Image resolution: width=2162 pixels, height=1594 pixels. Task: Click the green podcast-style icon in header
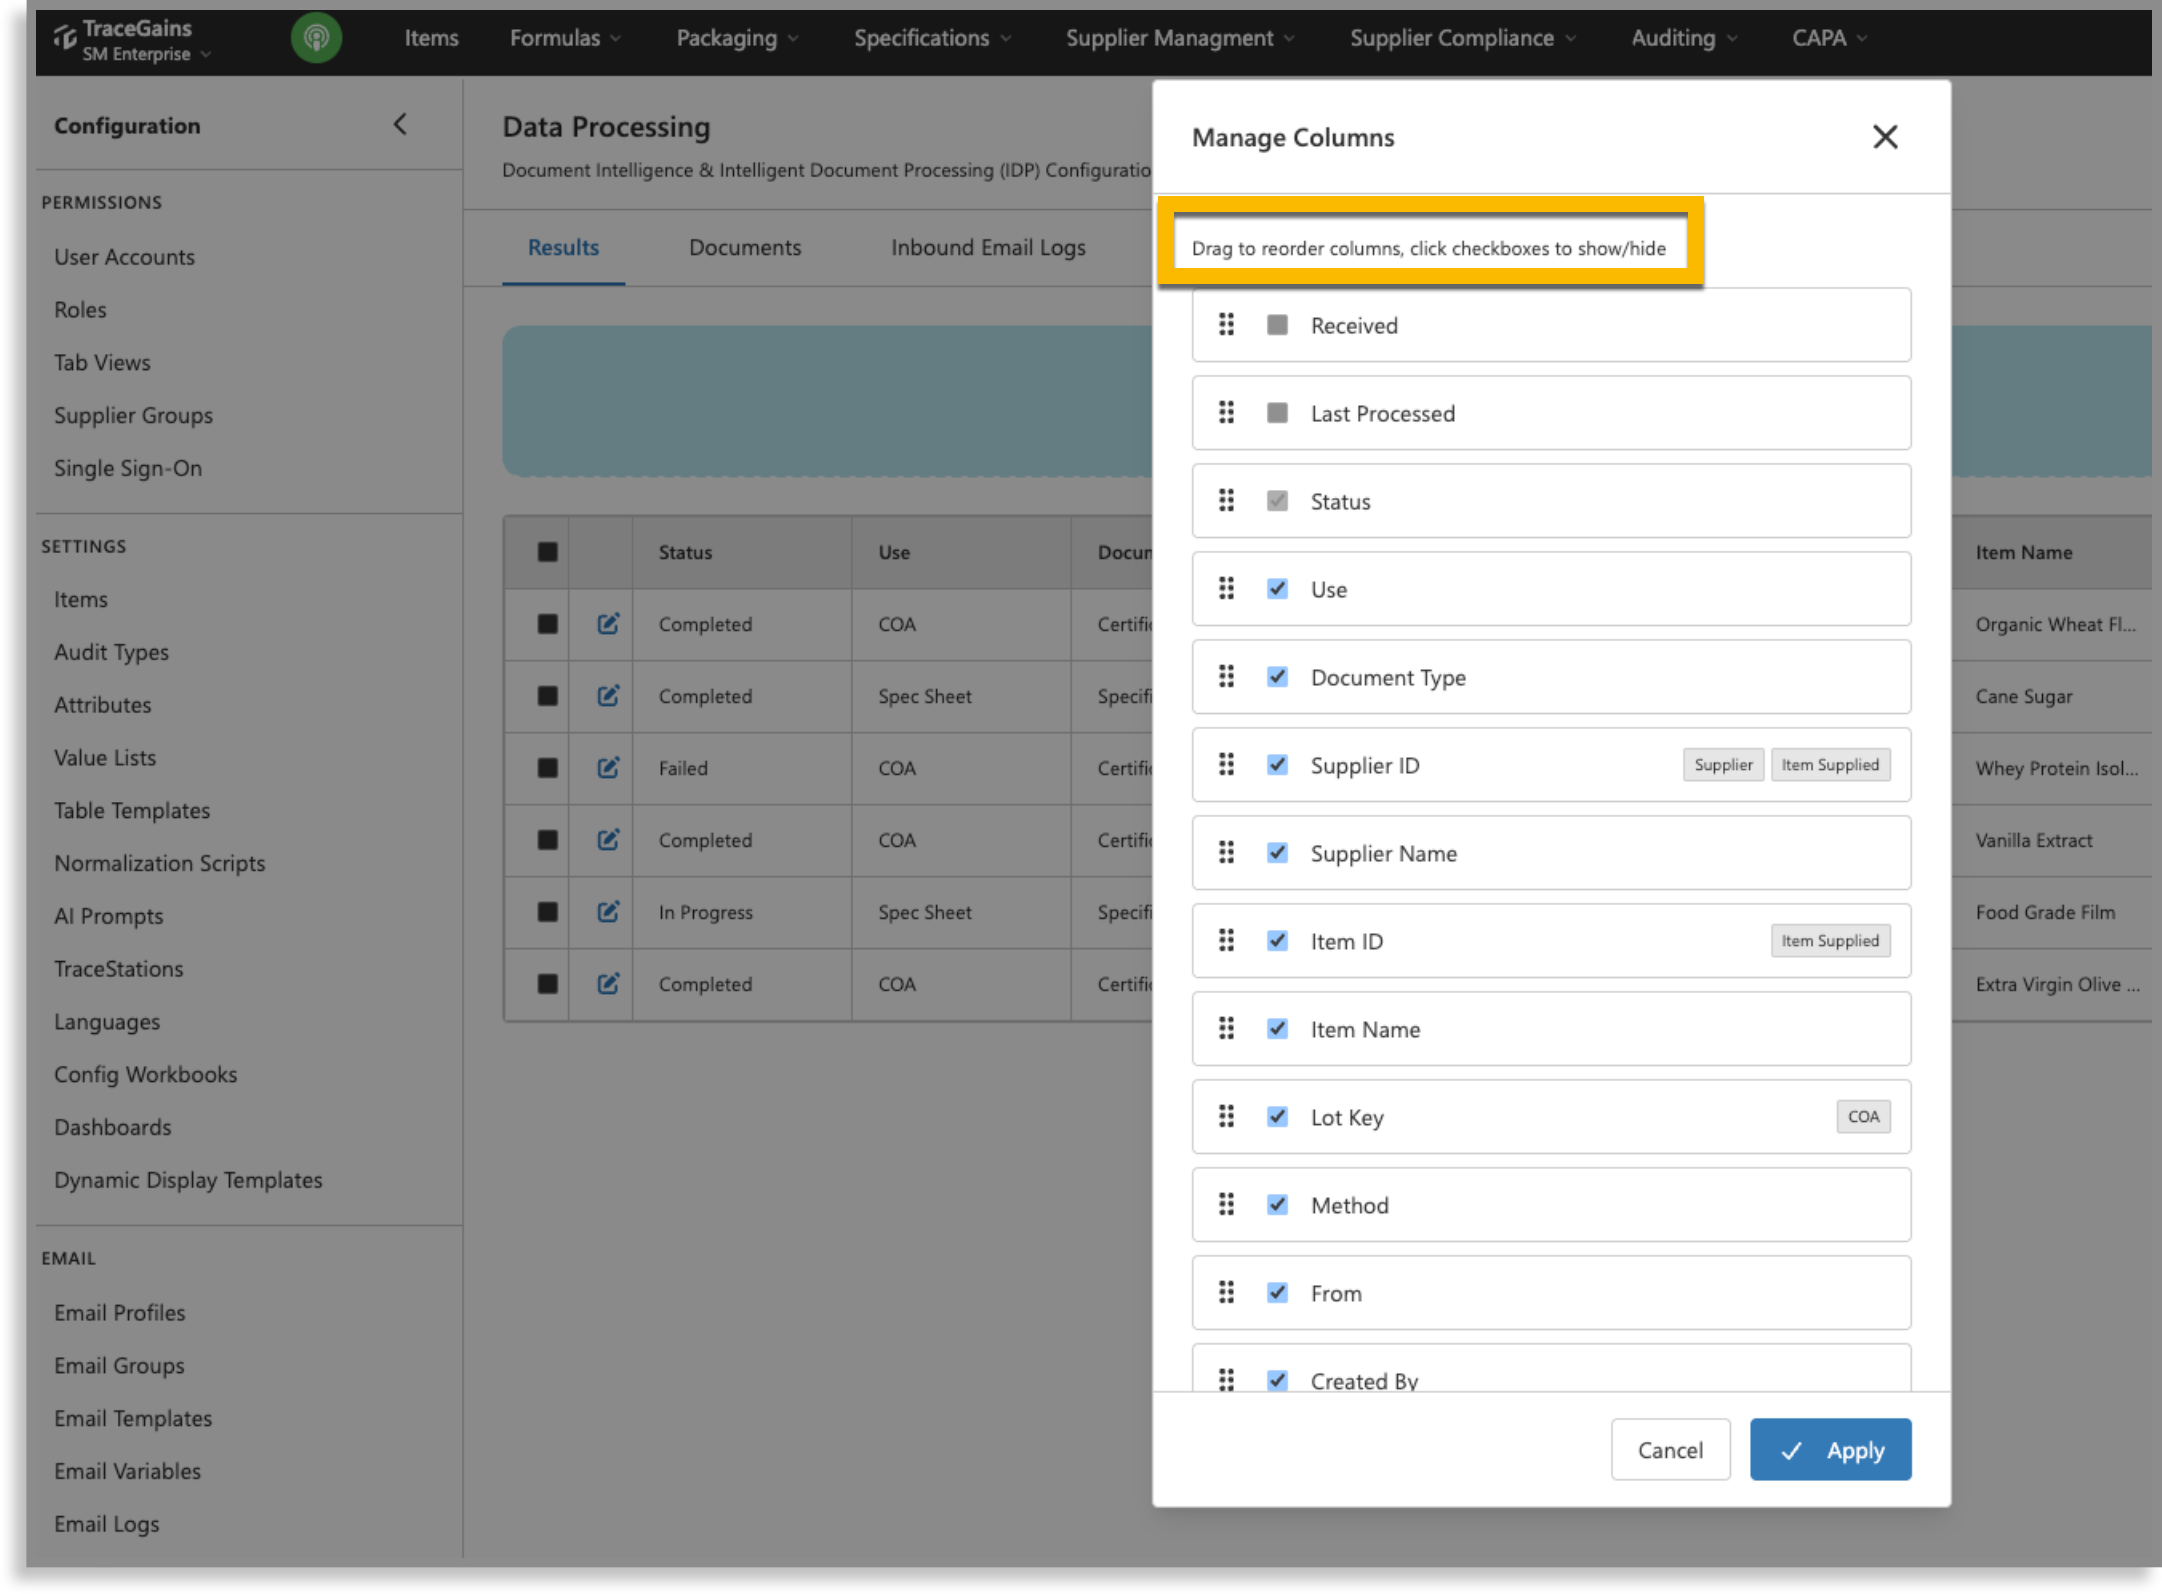tap(316, 38)
